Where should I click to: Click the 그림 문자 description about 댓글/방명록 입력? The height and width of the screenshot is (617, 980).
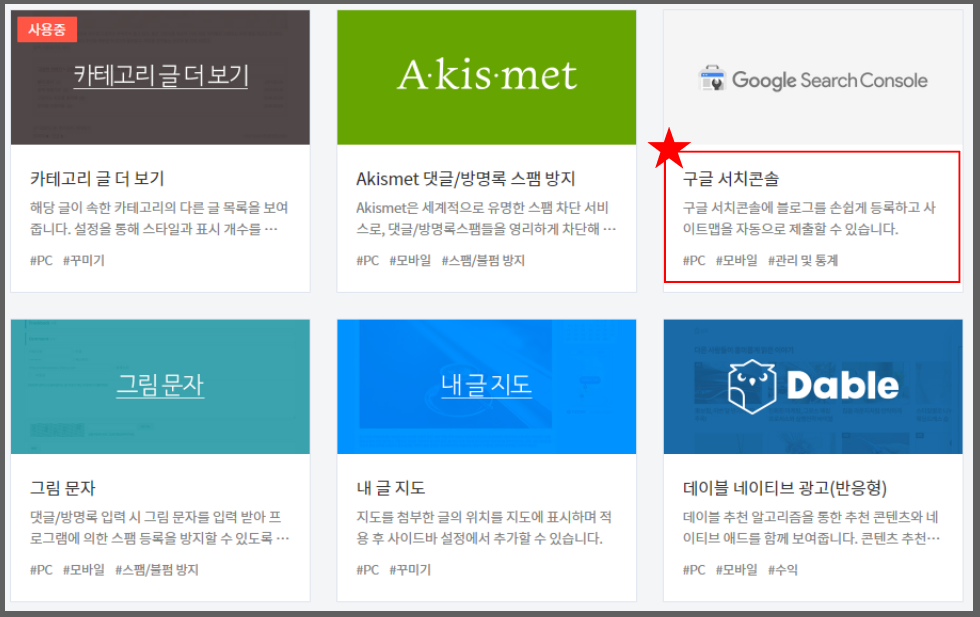[x=159, y=528]
